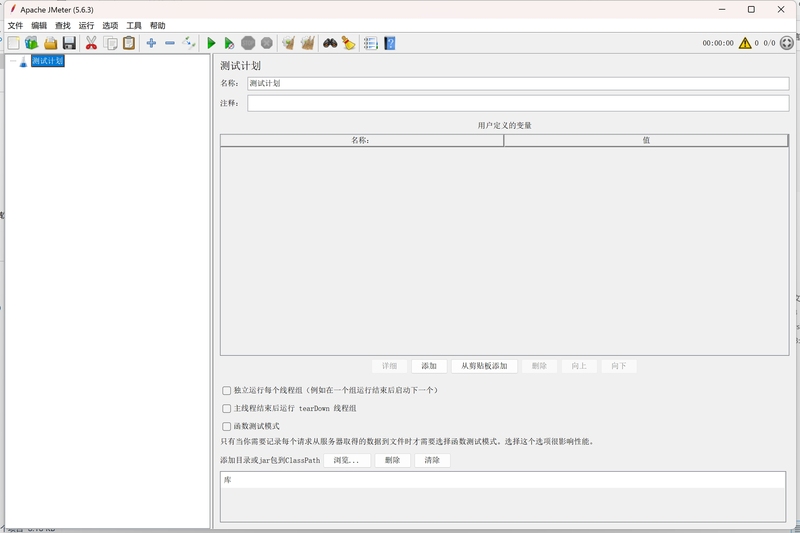Click the 浏览... classpath button
This screenshot has width=800, height=533.
[x=346, y=460]
